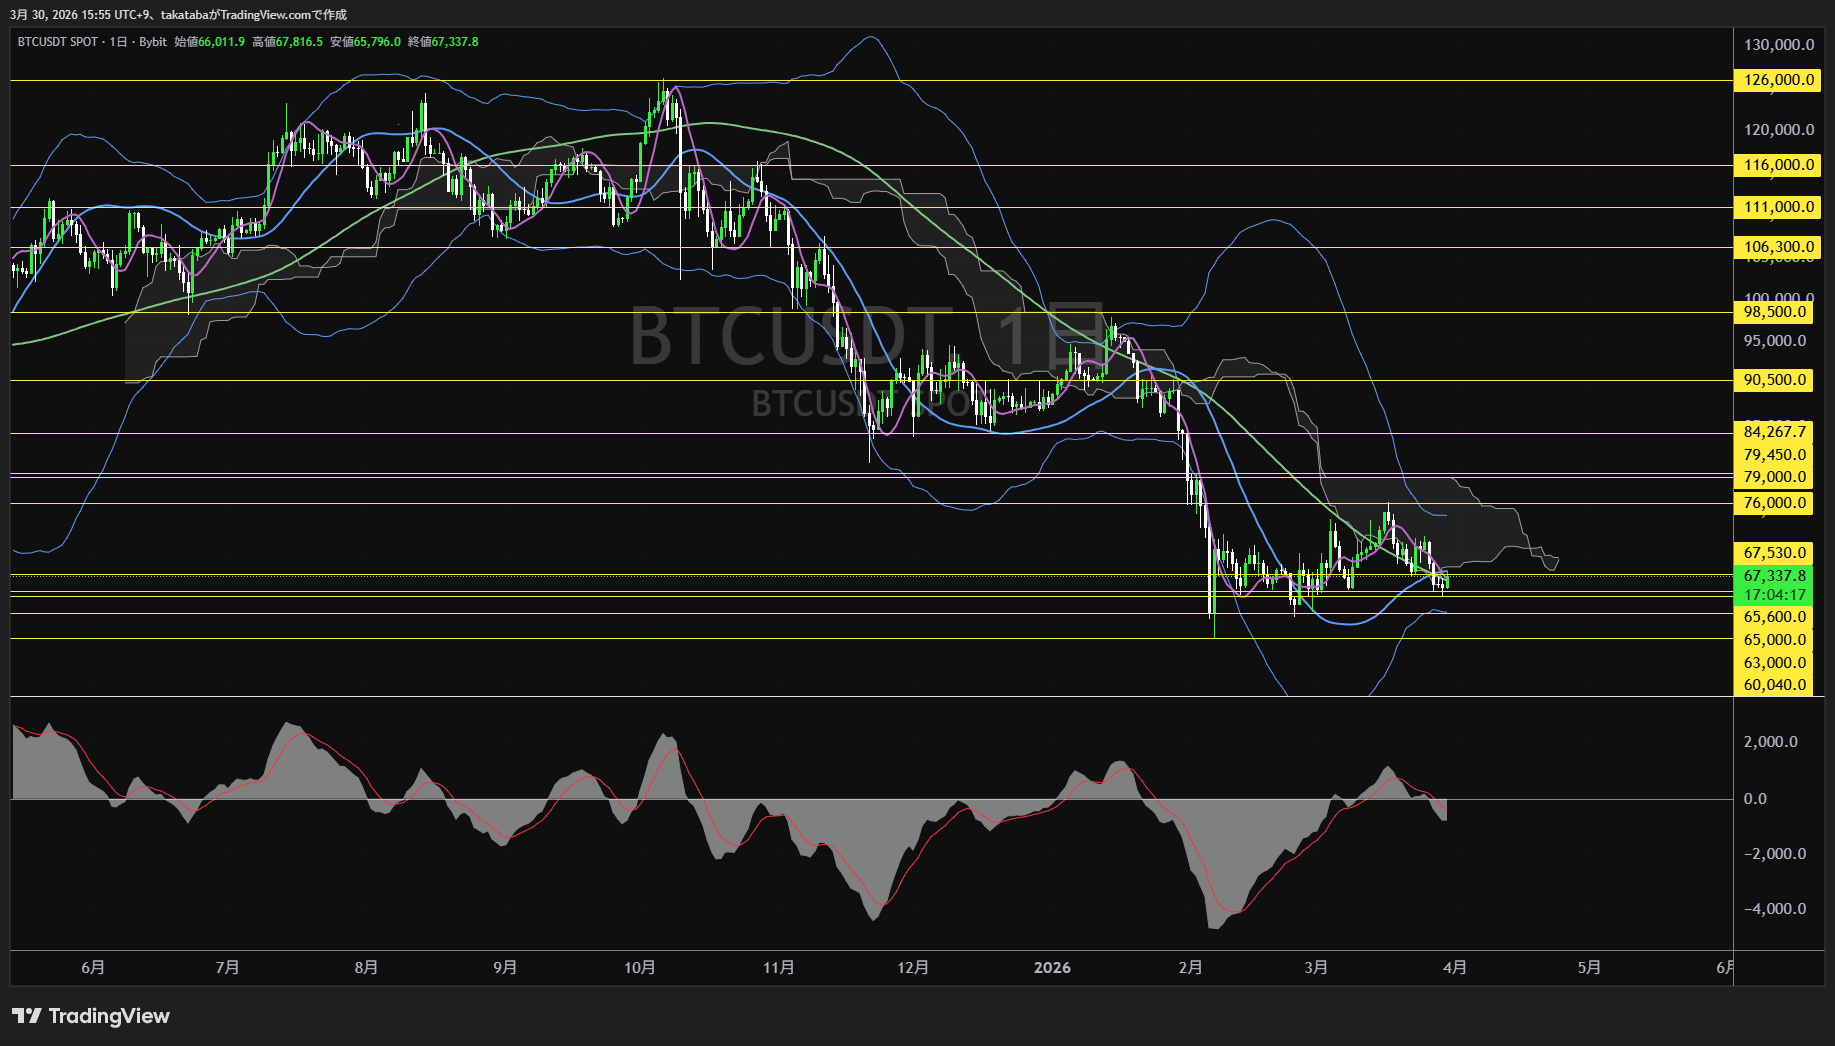Click the 2026 label on time axis
Viewport: 1835px width, 1046px height.
pos(1053,967)
